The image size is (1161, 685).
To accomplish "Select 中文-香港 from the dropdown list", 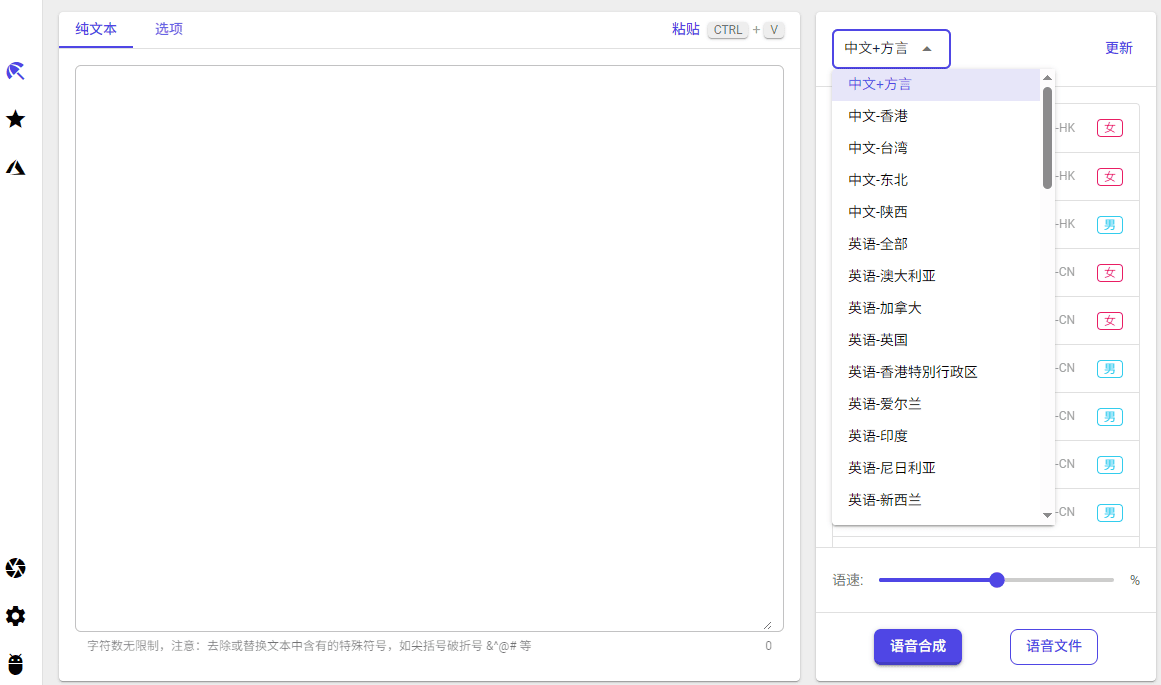I will [936, 116].
